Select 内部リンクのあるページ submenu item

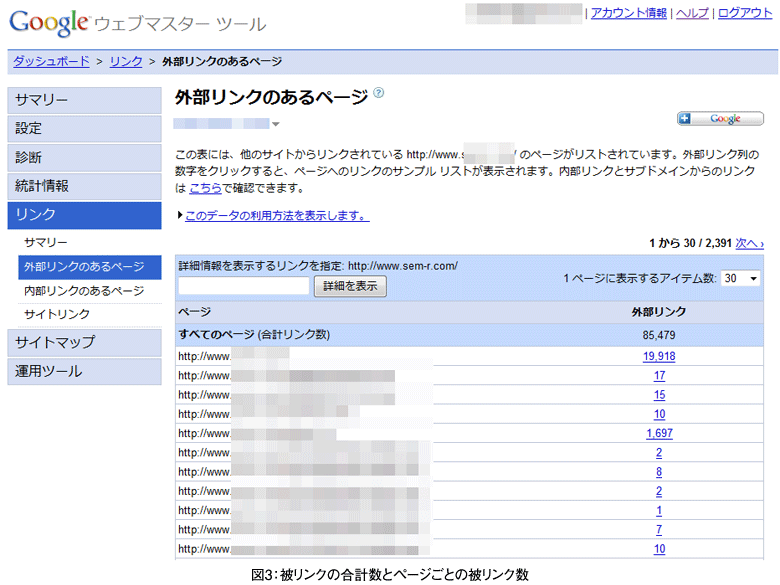(84, 291)
